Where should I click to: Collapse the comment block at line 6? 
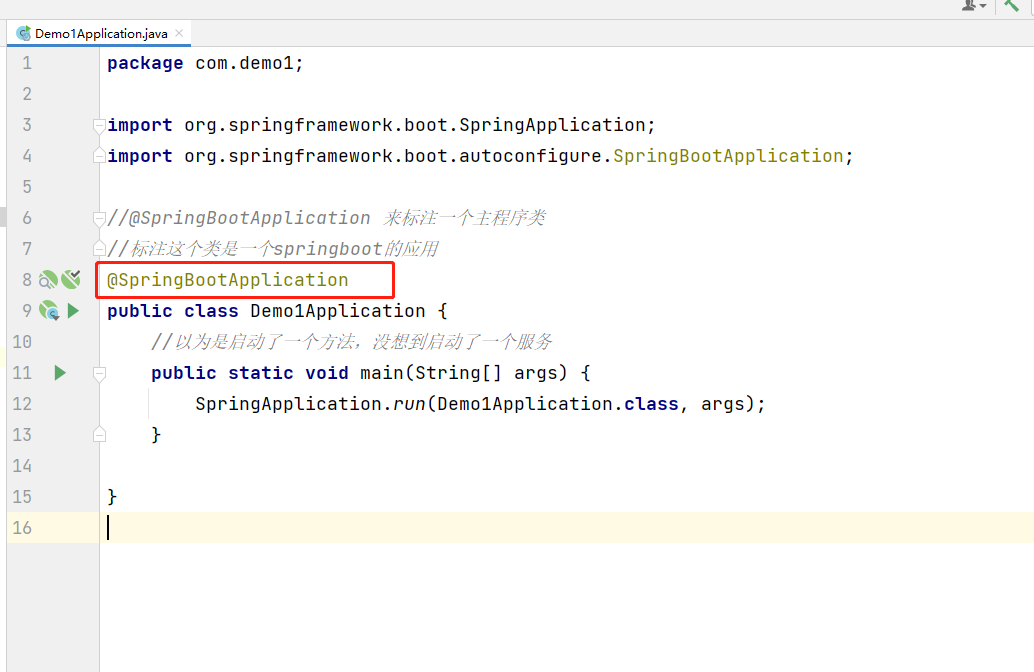tap(99, 218)
